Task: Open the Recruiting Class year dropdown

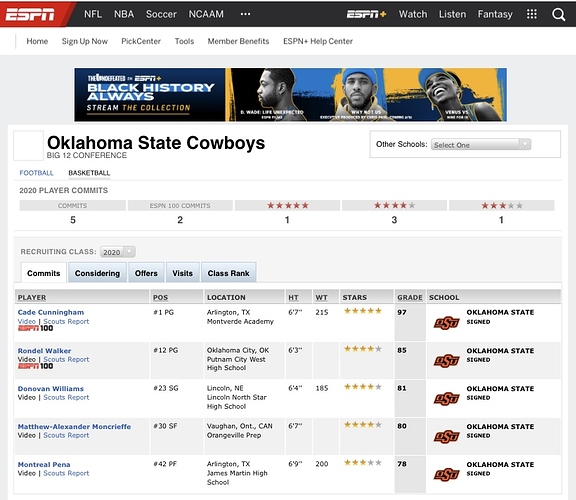Action: (118, 252)
